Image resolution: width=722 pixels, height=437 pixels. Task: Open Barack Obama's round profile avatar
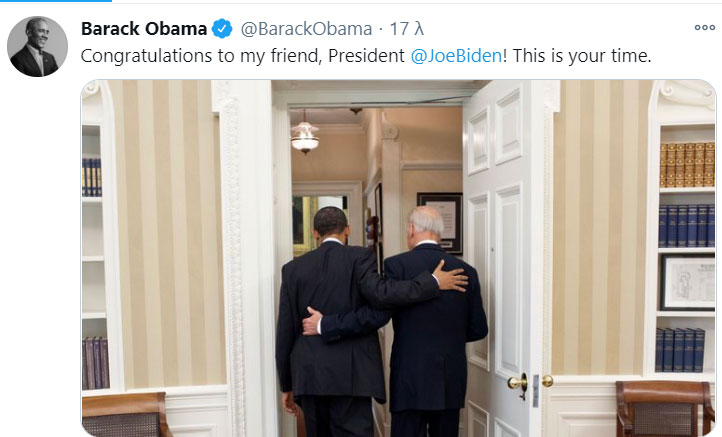[37, 47]
